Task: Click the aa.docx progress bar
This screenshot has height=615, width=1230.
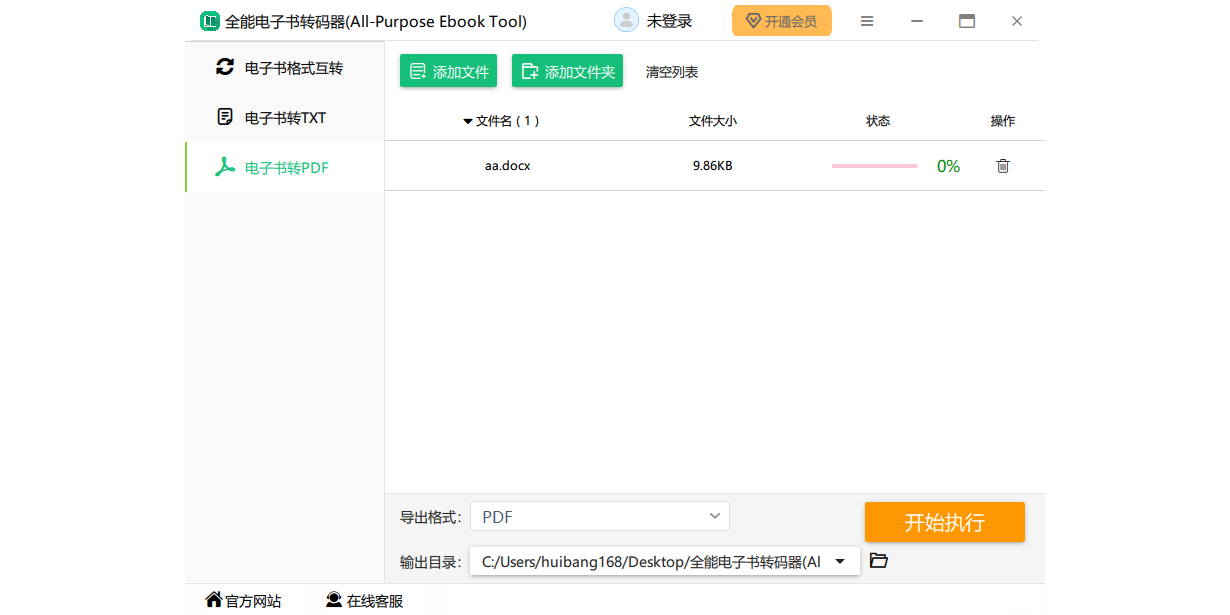Action: point(873,165)
